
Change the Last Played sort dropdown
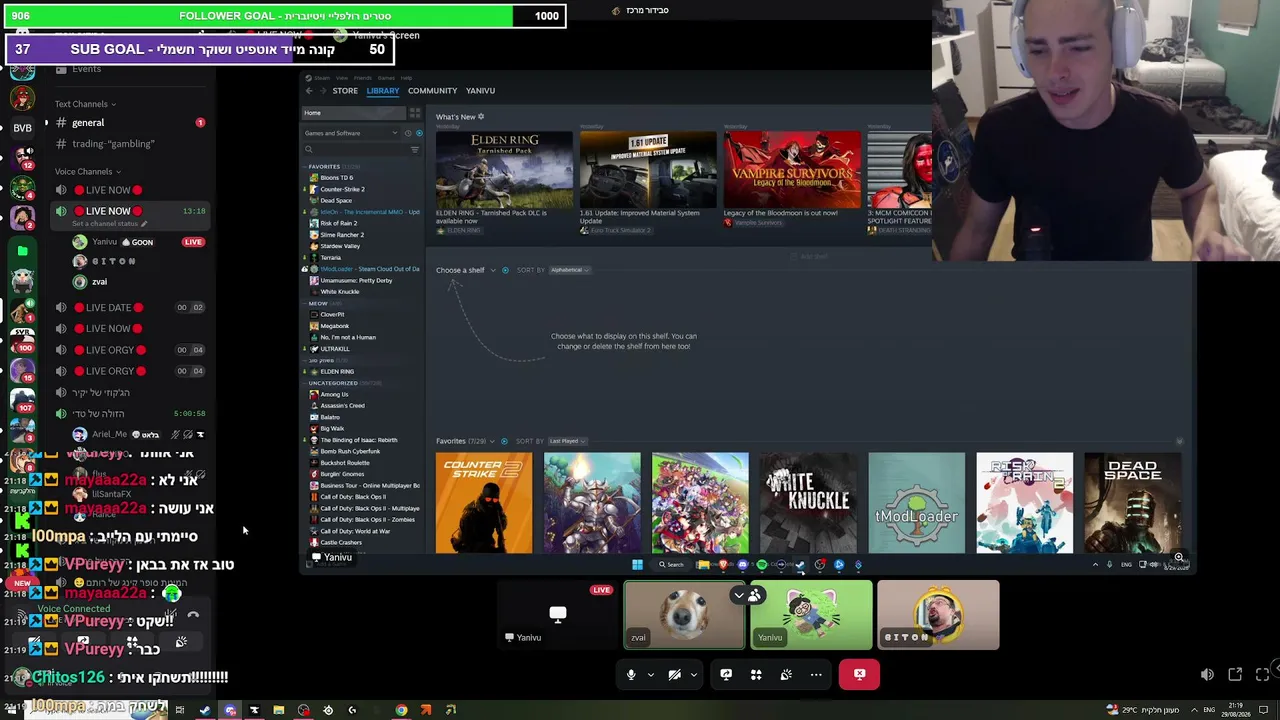(x=567, y=441)
